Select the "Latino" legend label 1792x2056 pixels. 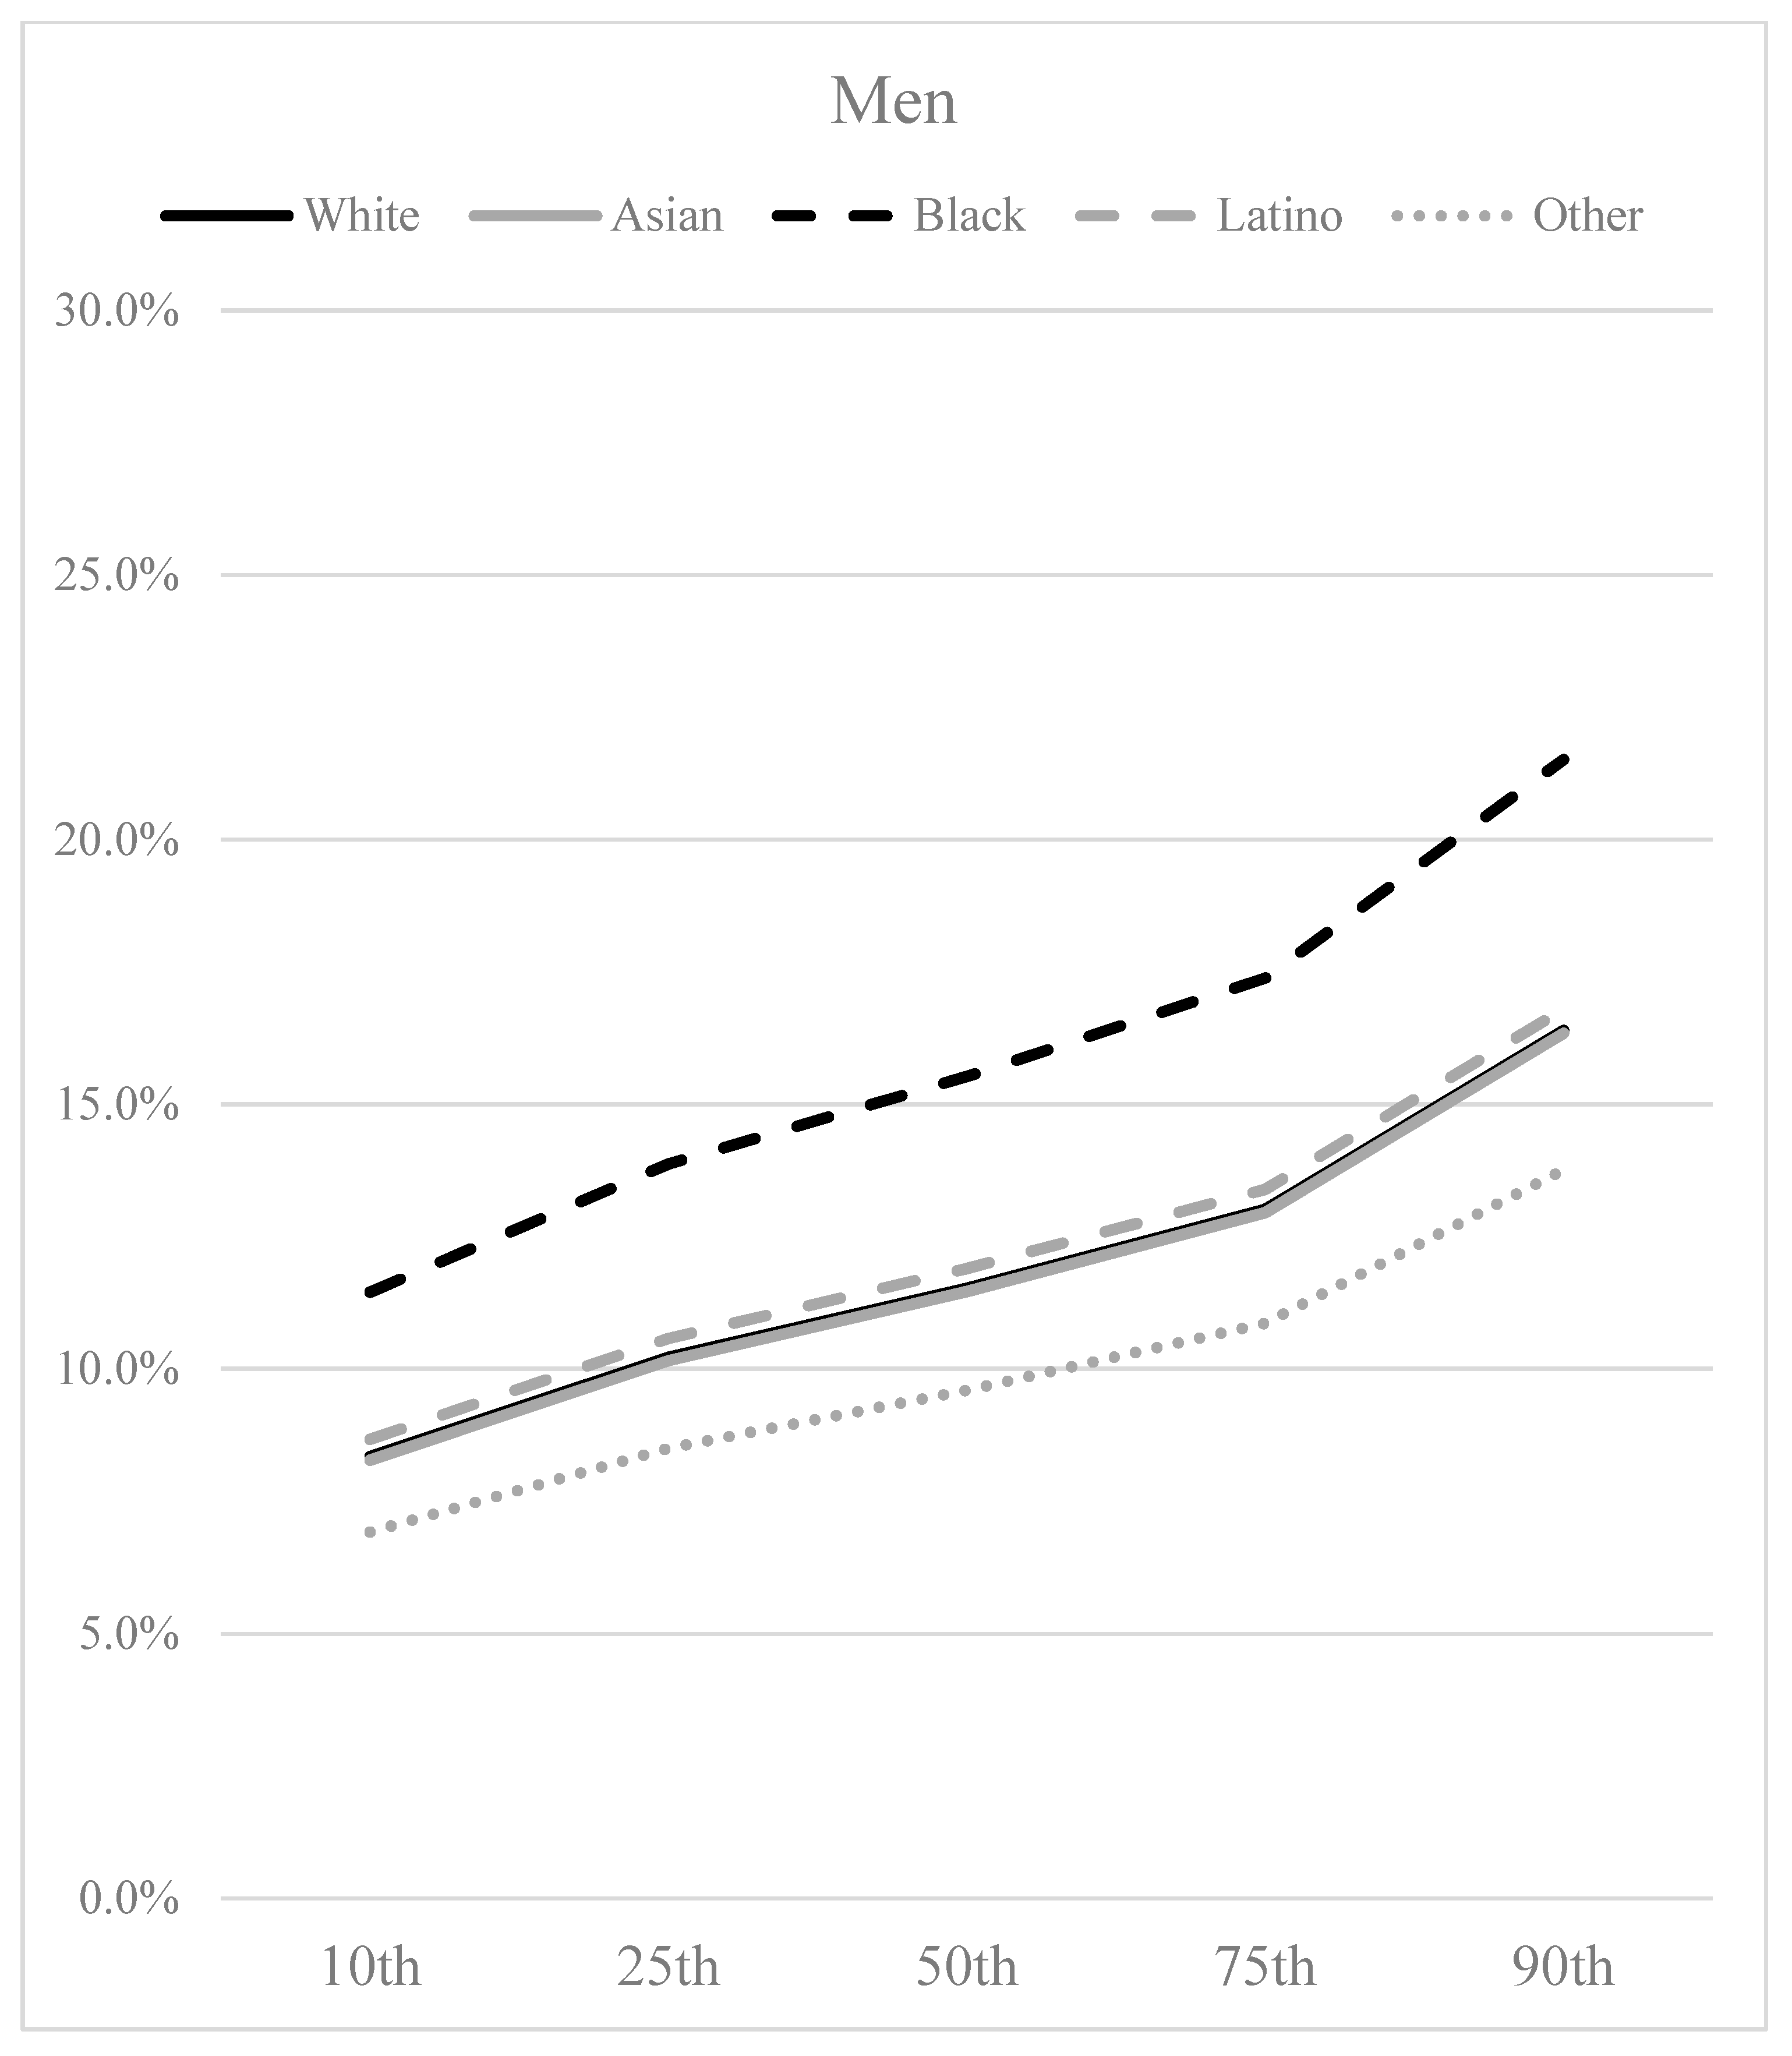(1279, 216)
